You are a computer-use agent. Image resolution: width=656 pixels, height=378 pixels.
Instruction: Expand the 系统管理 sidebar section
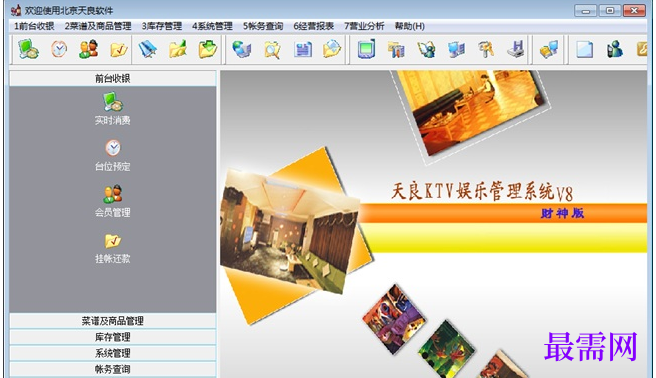click(x=113, y=353)
